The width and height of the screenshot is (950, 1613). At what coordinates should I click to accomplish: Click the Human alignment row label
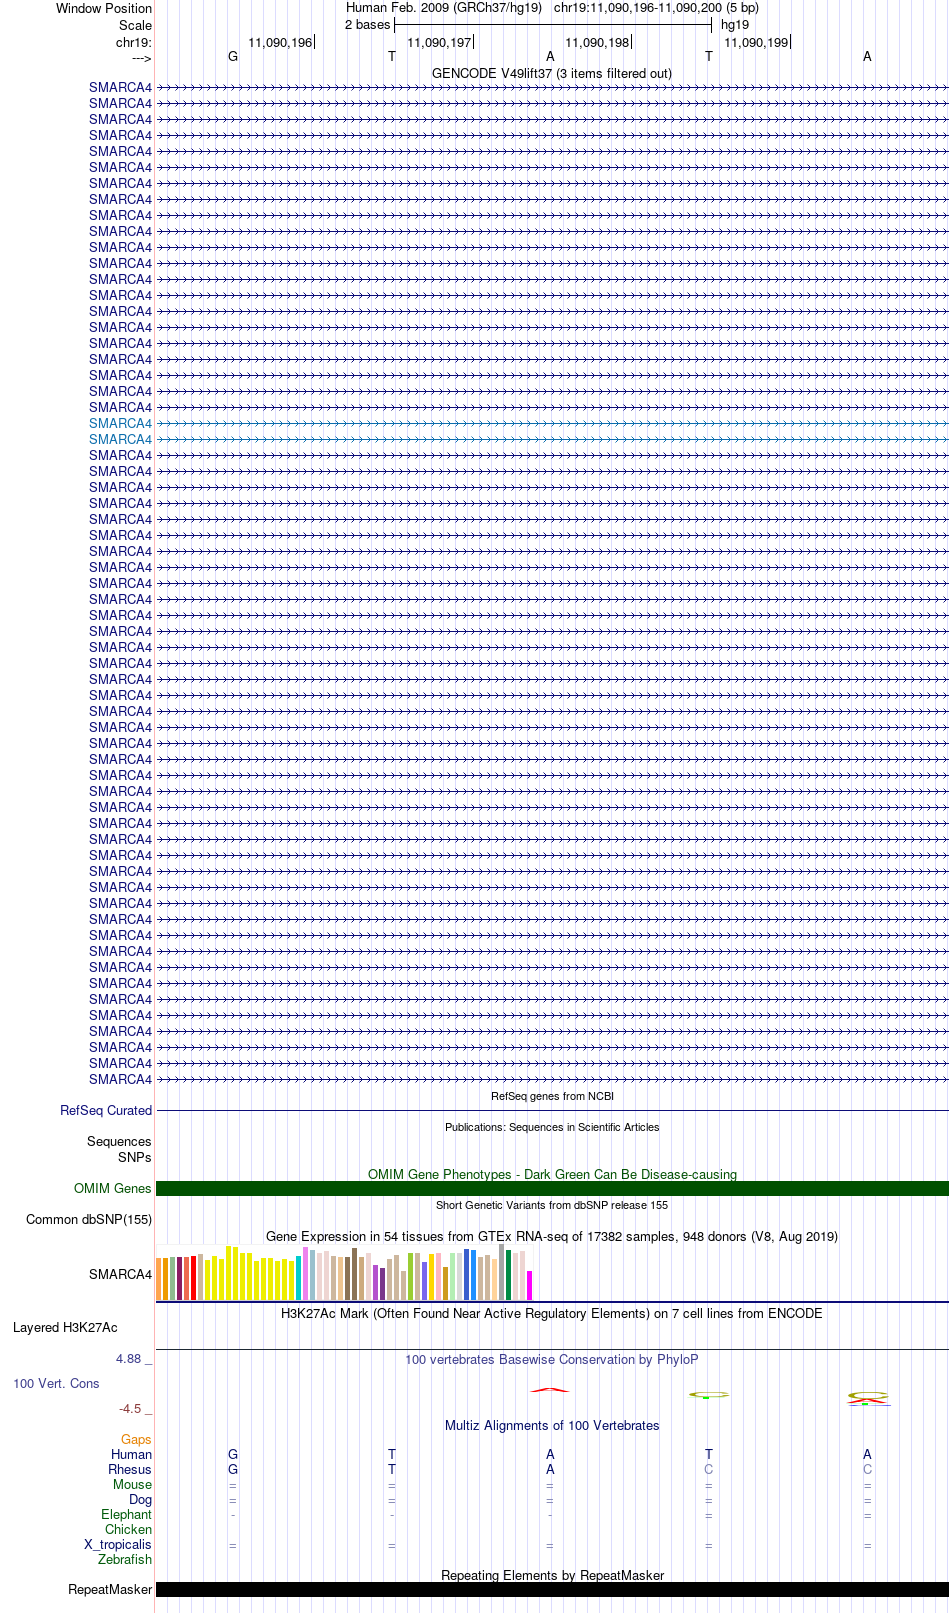tap(131, 1454)
